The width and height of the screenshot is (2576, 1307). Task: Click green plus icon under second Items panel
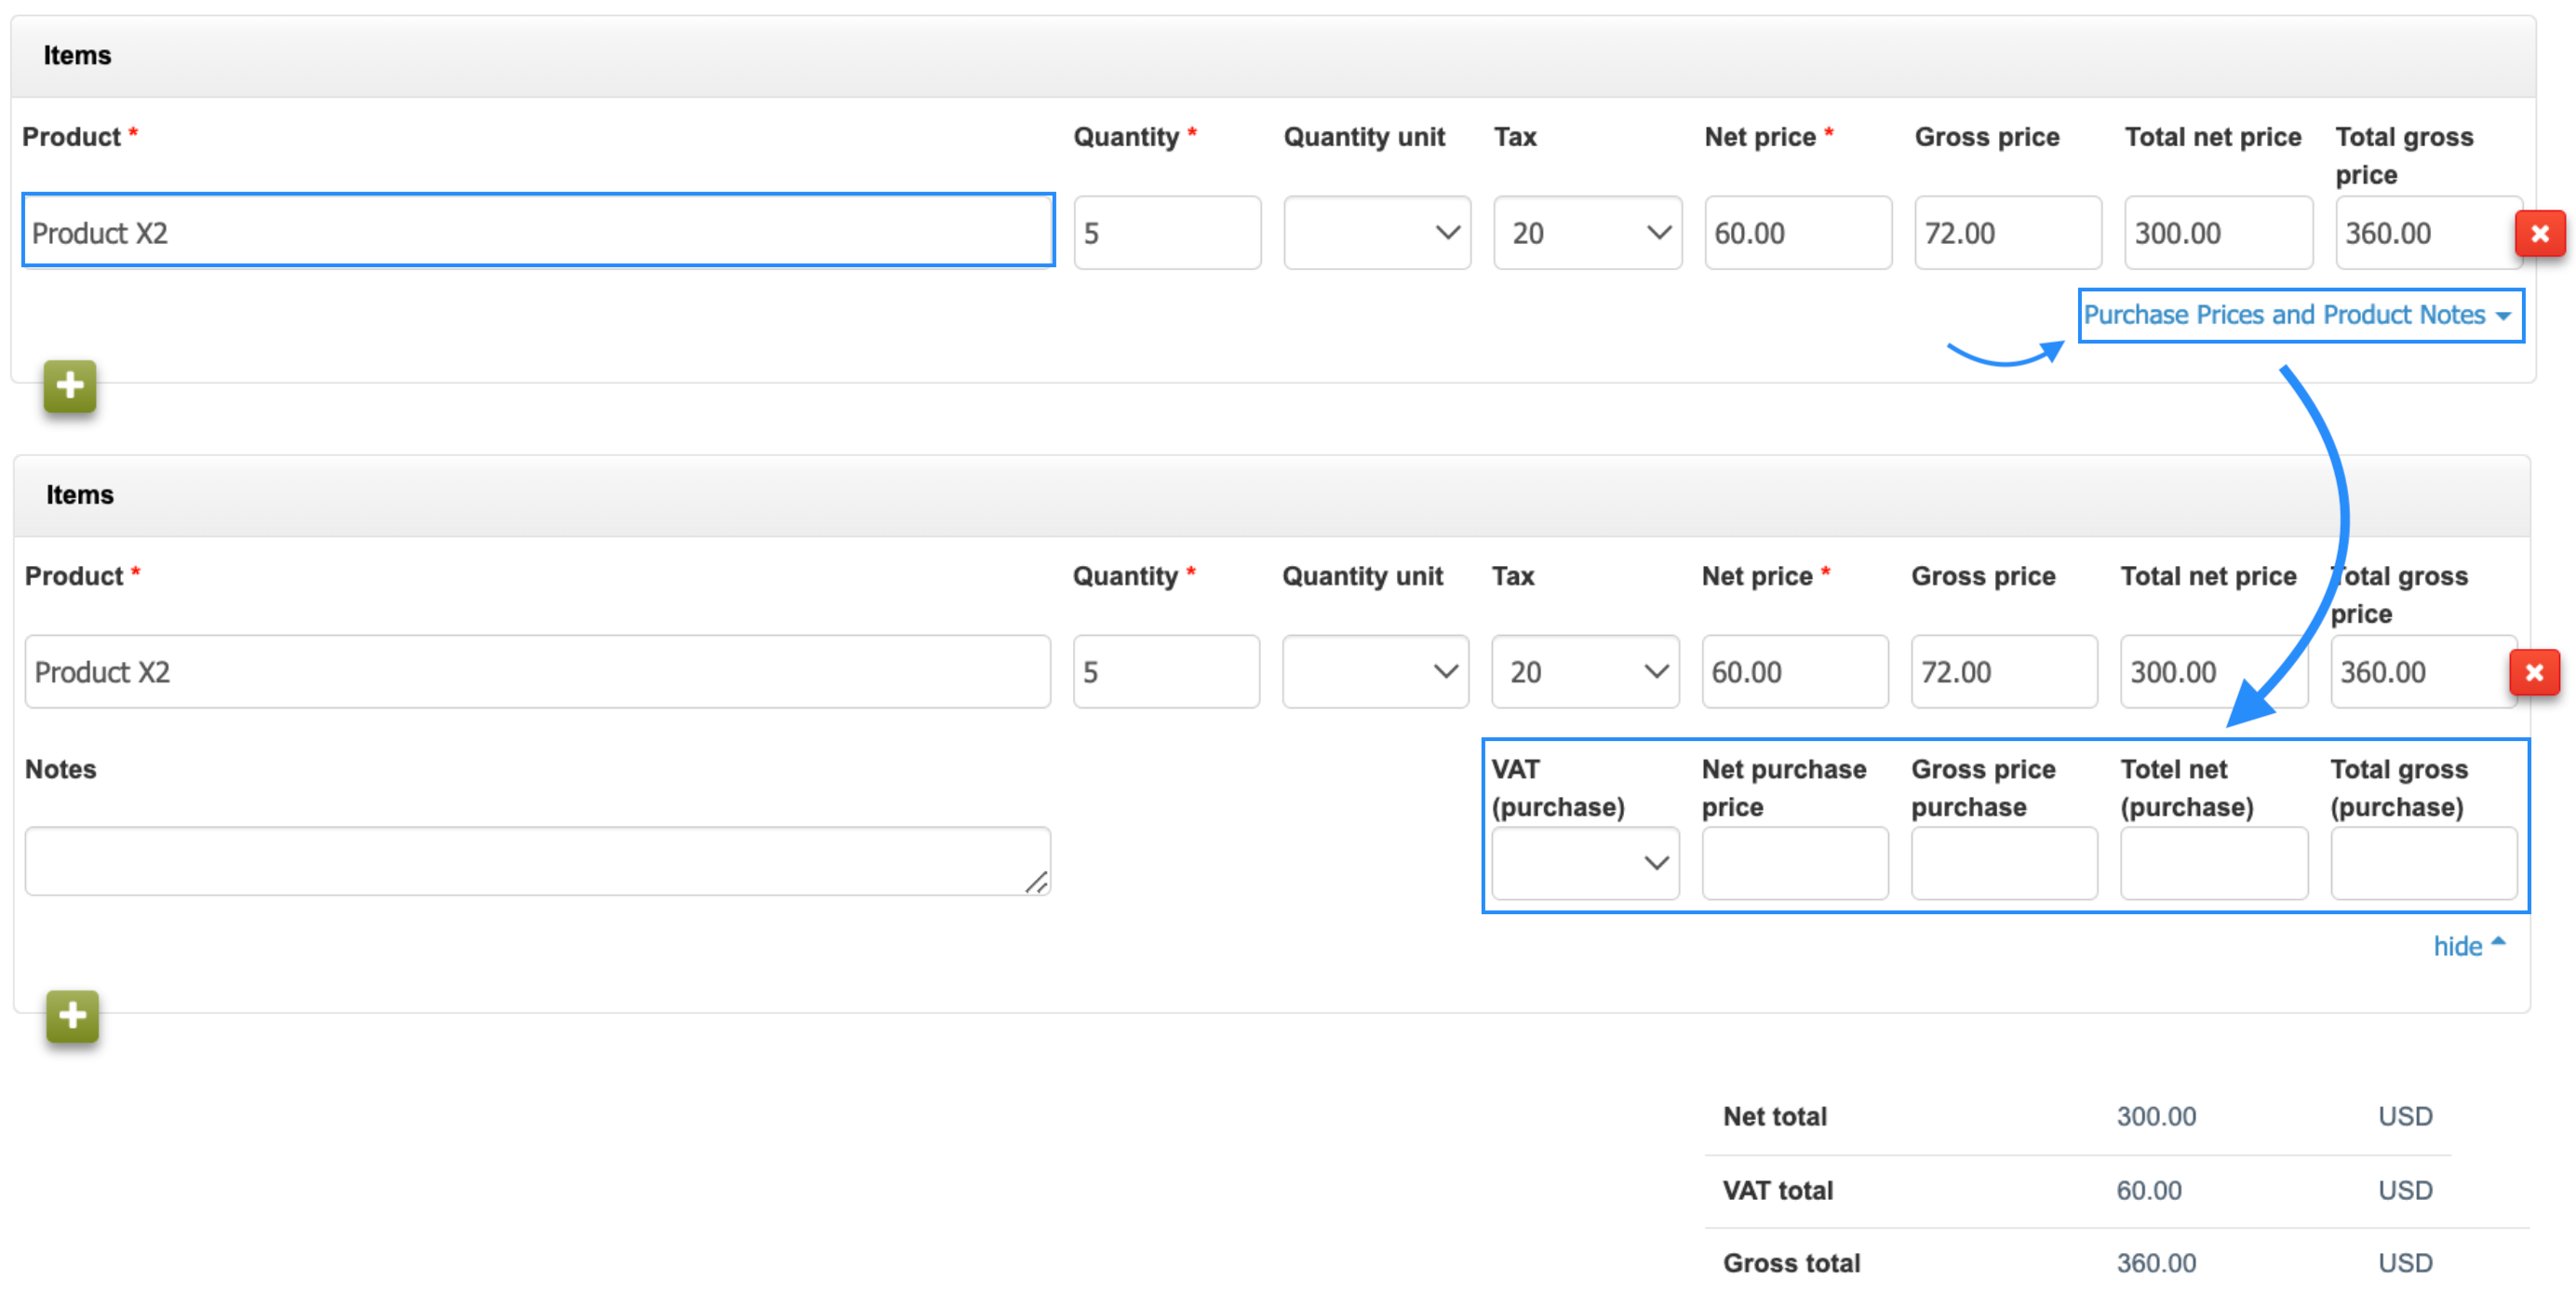(x=72, y=1016)
